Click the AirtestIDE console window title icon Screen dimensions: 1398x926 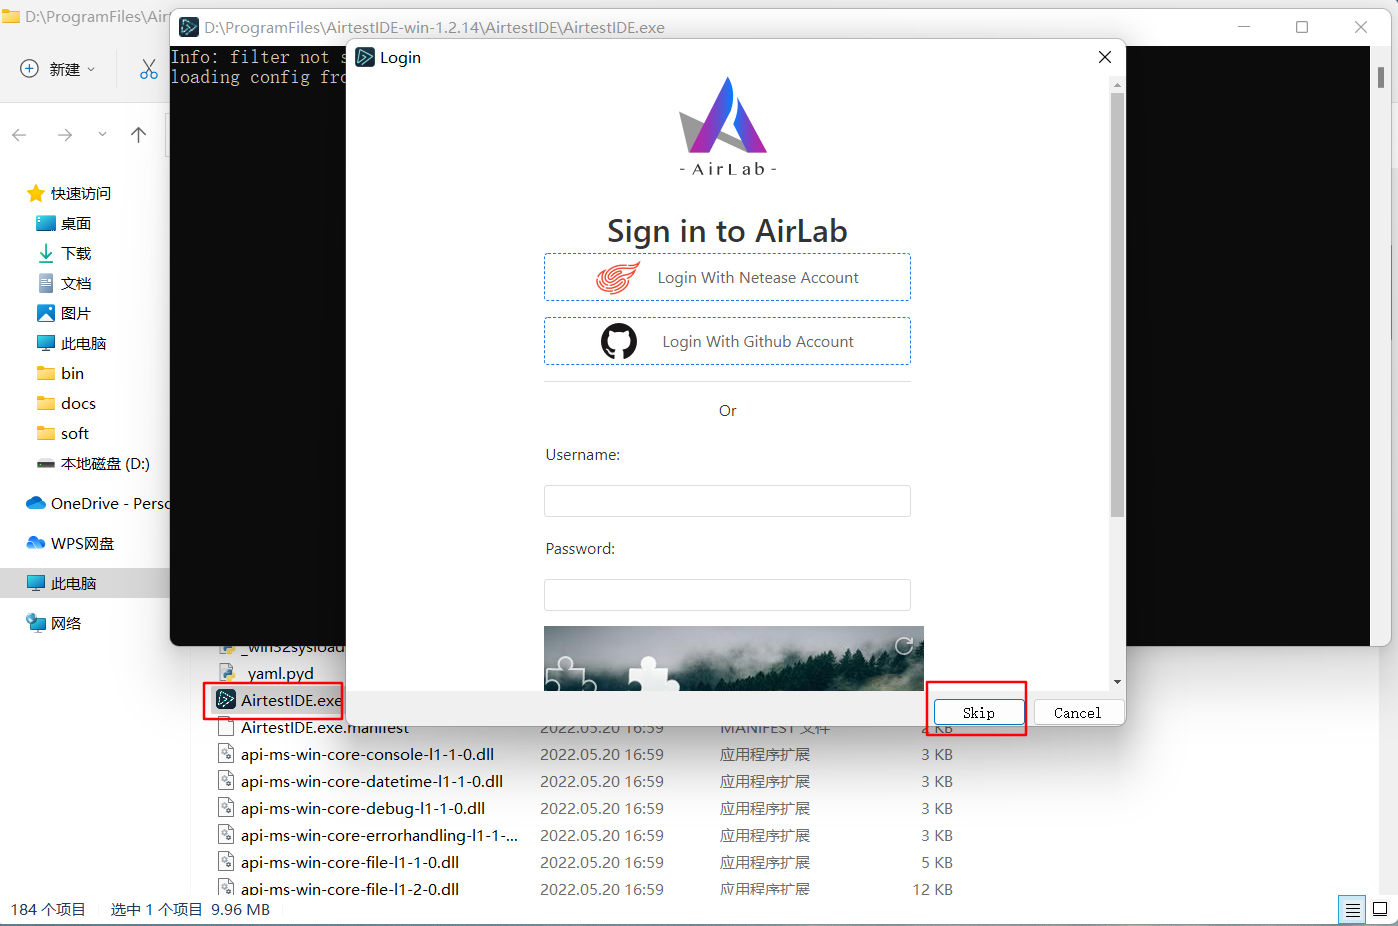point(189,27)
